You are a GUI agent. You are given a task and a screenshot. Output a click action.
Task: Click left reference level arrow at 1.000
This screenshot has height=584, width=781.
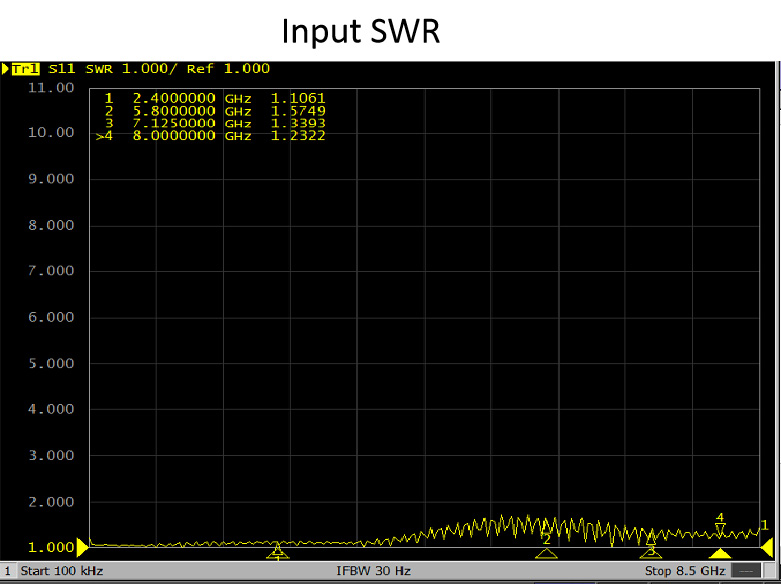(x=83, y=547)
